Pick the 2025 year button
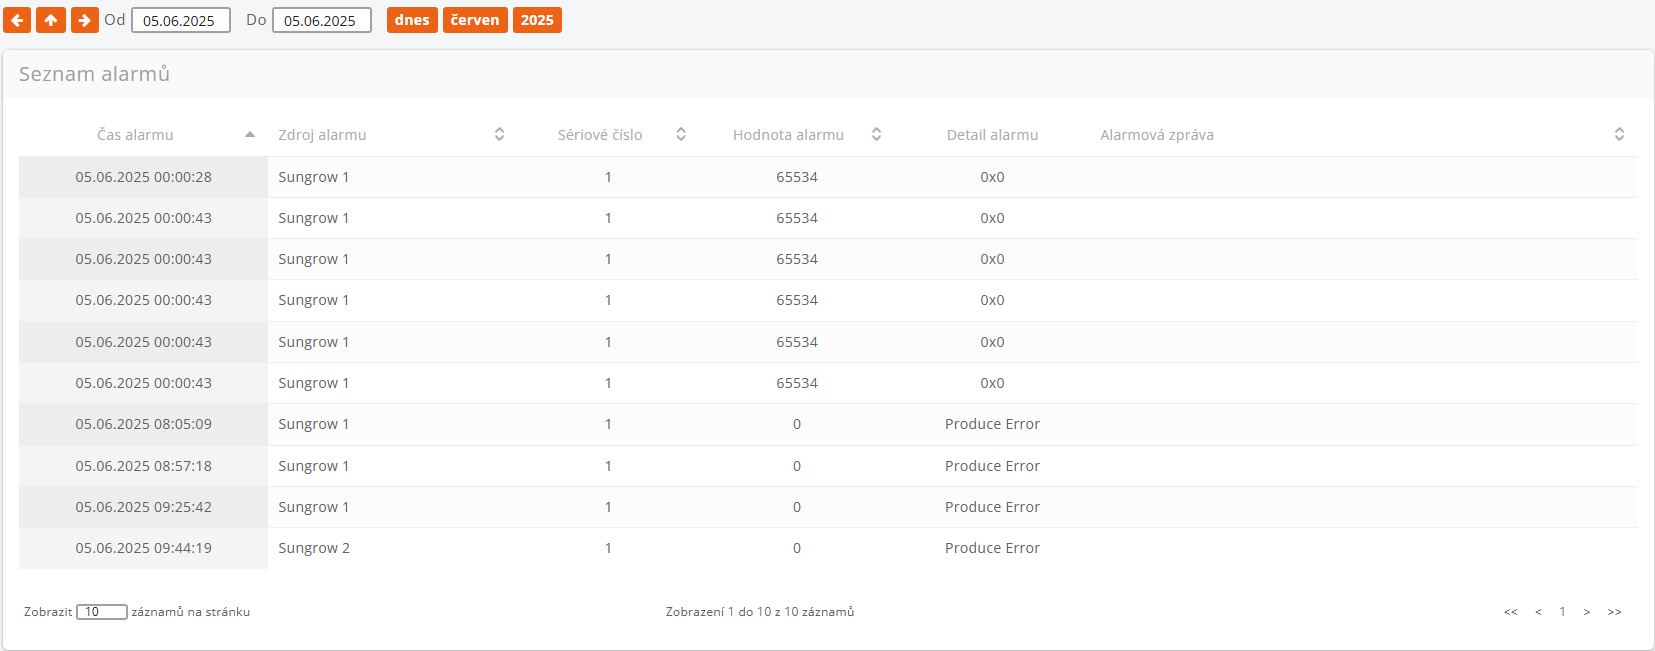1655x651 pixels. coord(537,20)
